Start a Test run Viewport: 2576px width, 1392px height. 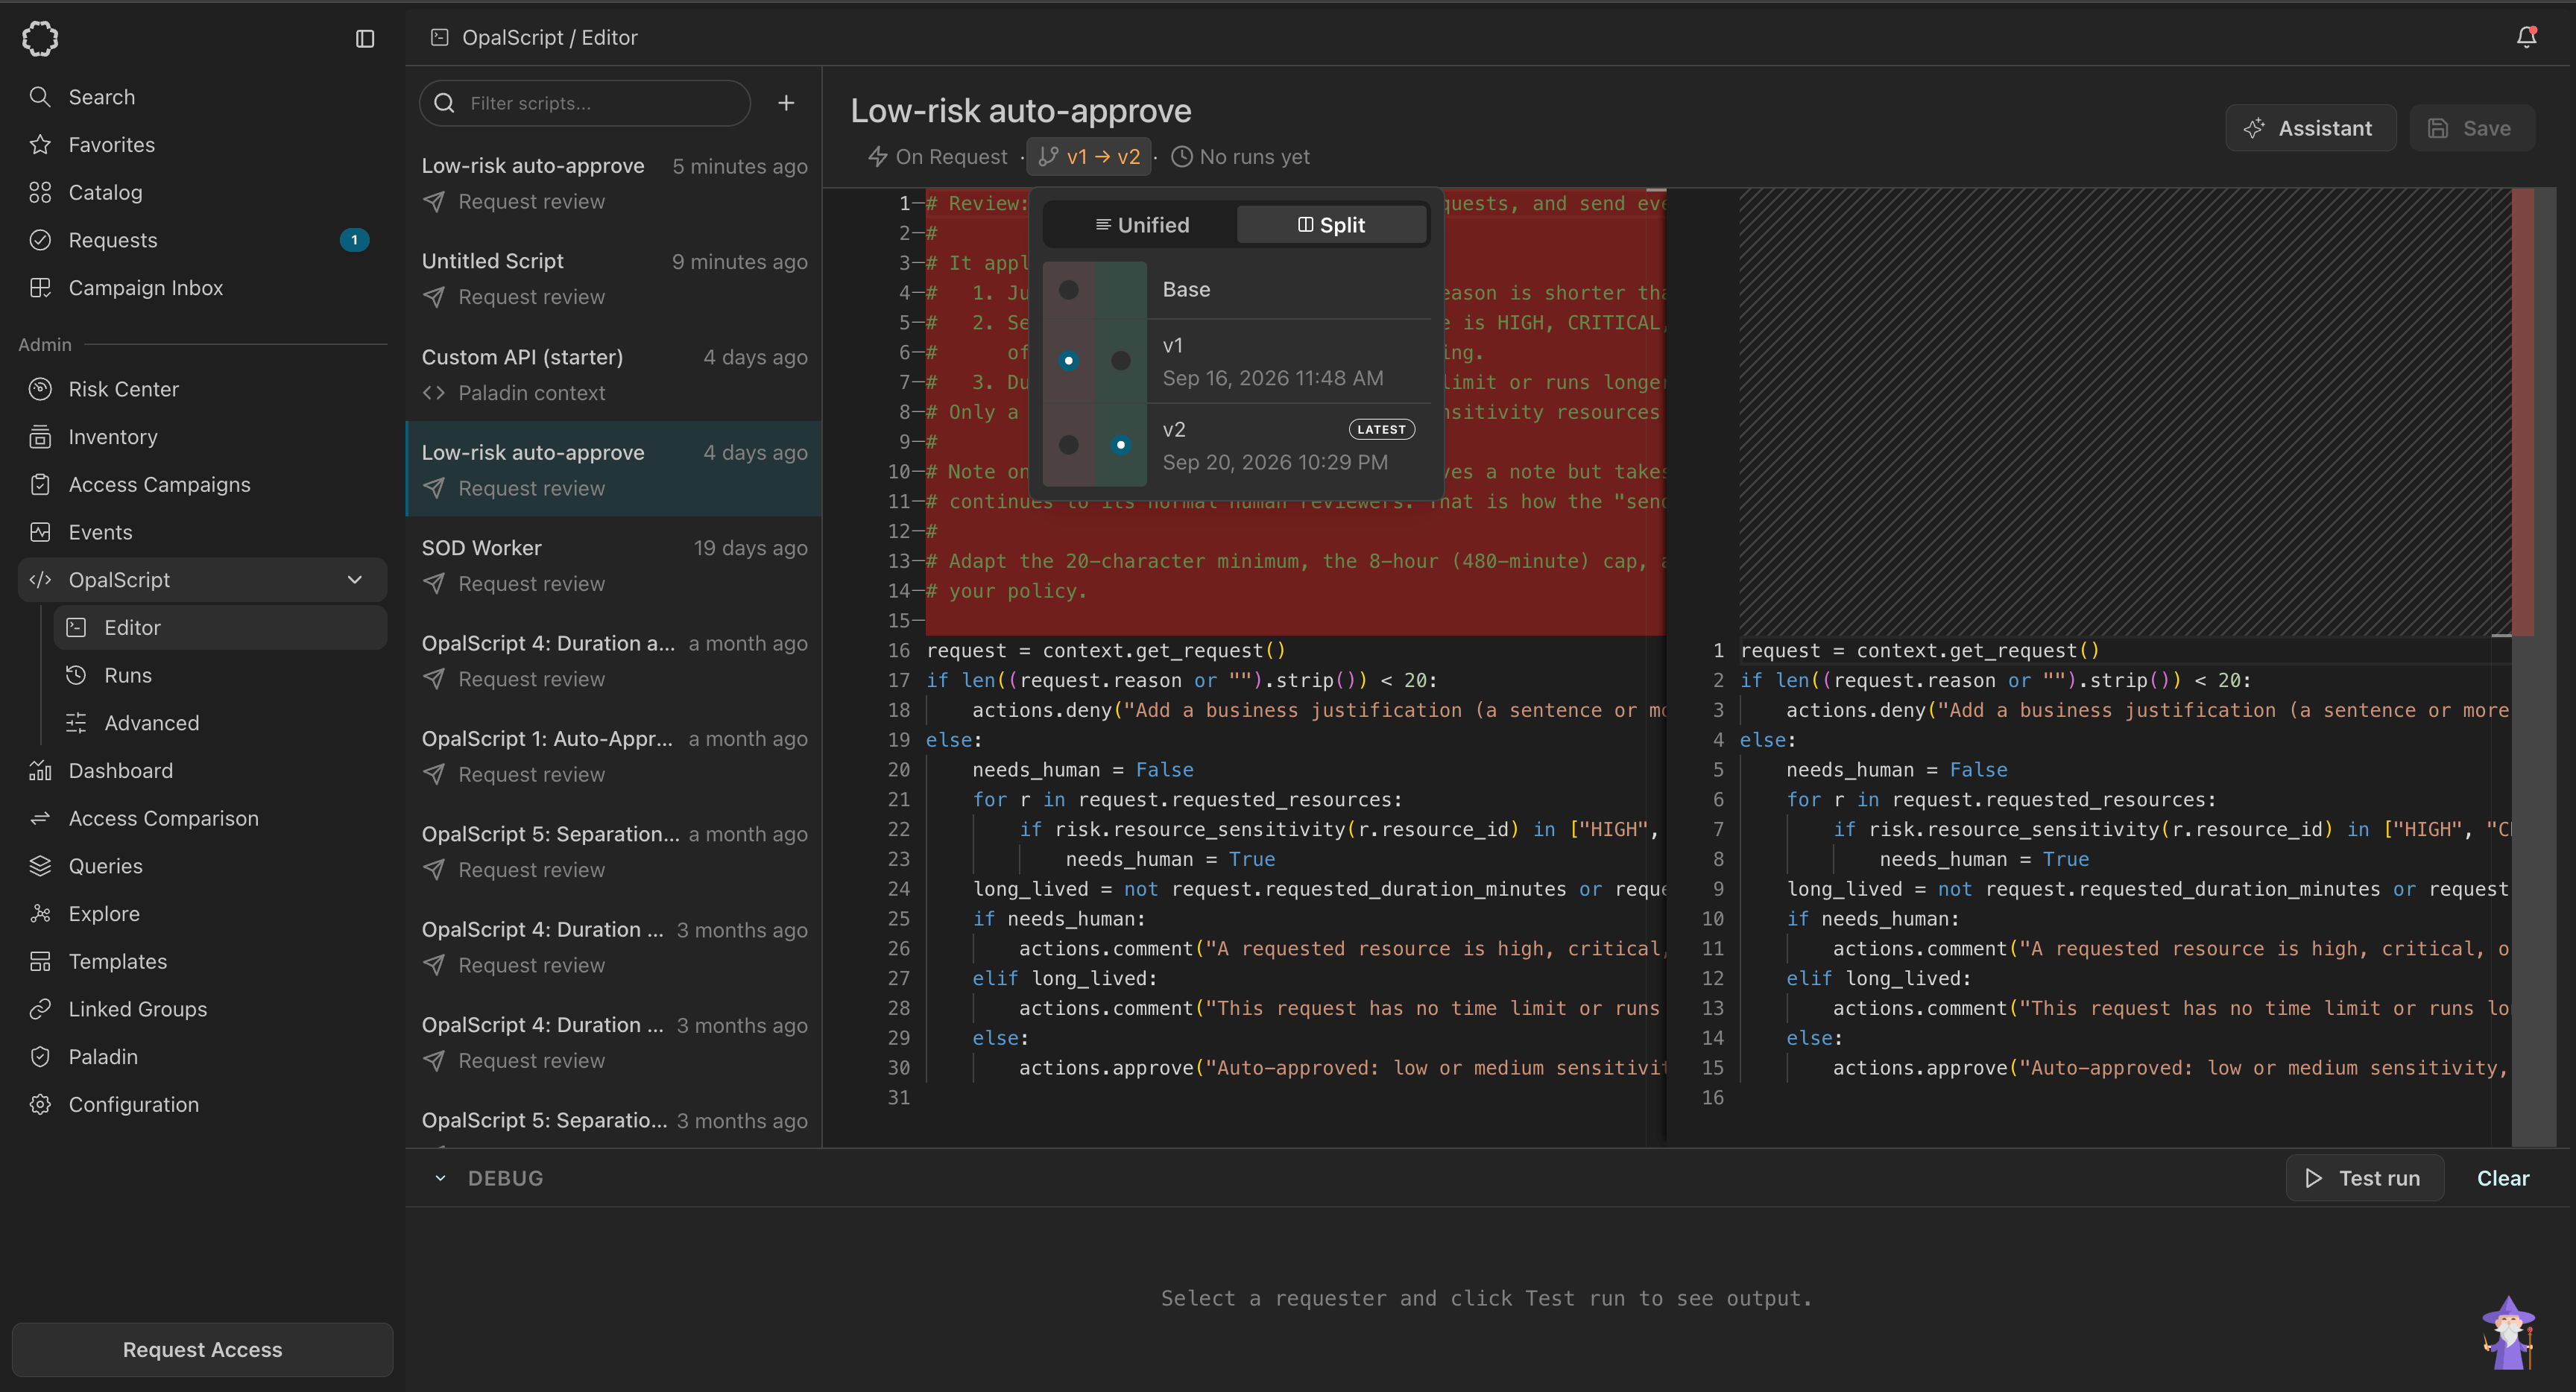[2365, 1178]
